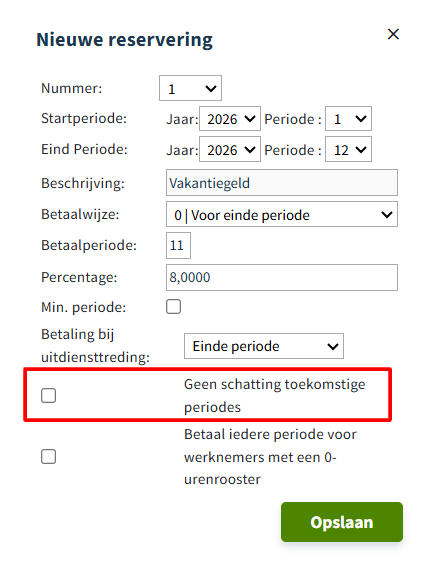
Task: Click the Geen schatting toekomstige periodes label
Action: click(275, 396)
